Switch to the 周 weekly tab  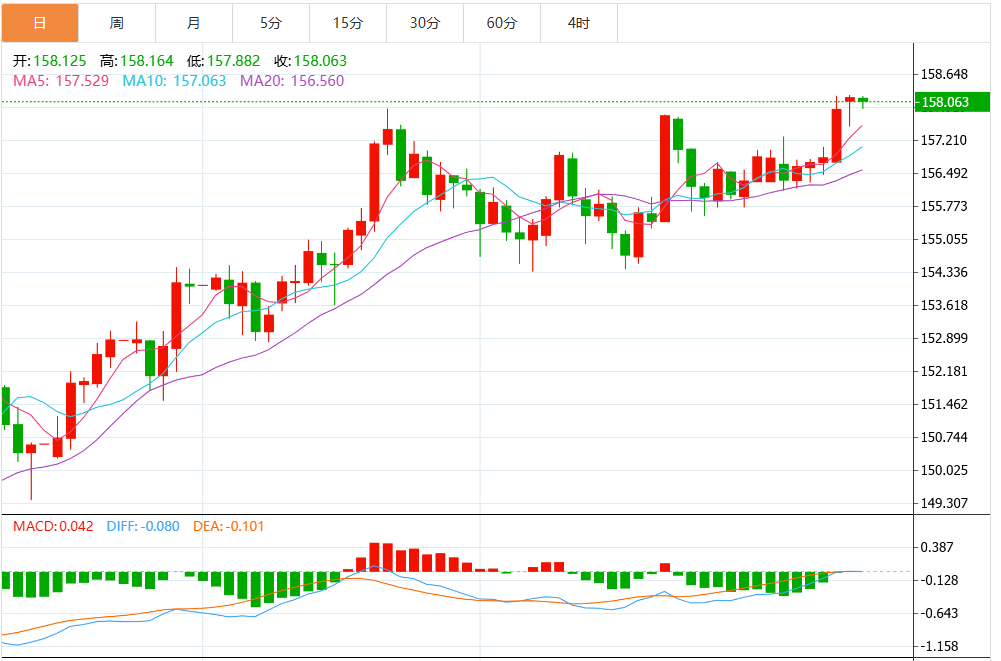117,23
